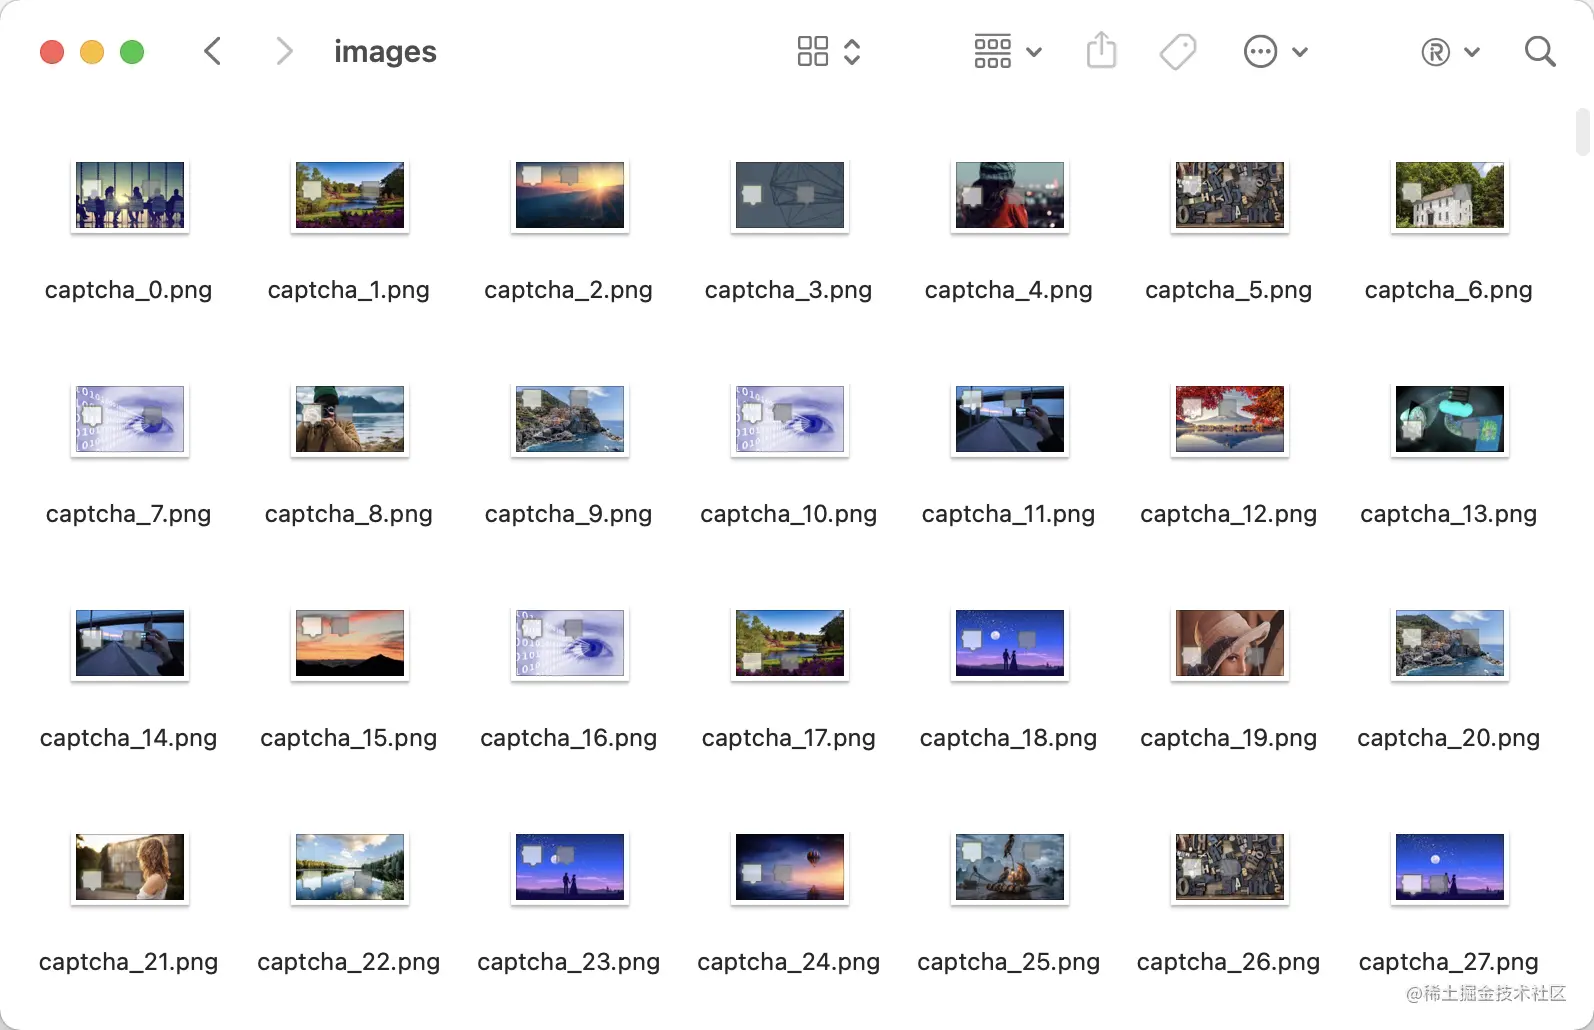Switch to icon grid view
This screenshot has height=1030, width=1594.
click(x=813, y=51)
